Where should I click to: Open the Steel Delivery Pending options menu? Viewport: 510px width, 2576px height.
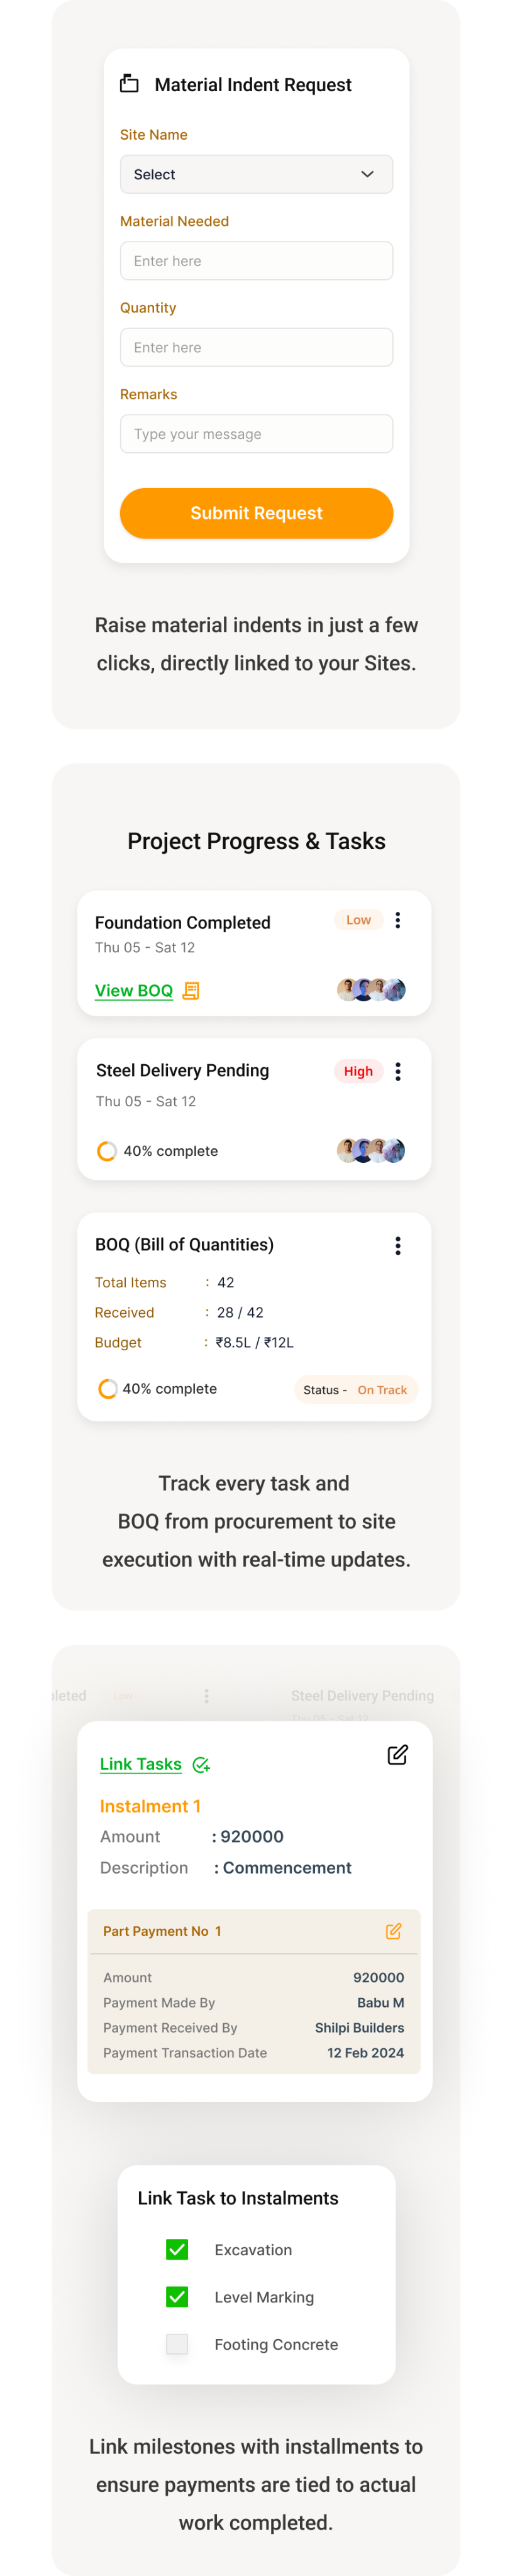398,1071
